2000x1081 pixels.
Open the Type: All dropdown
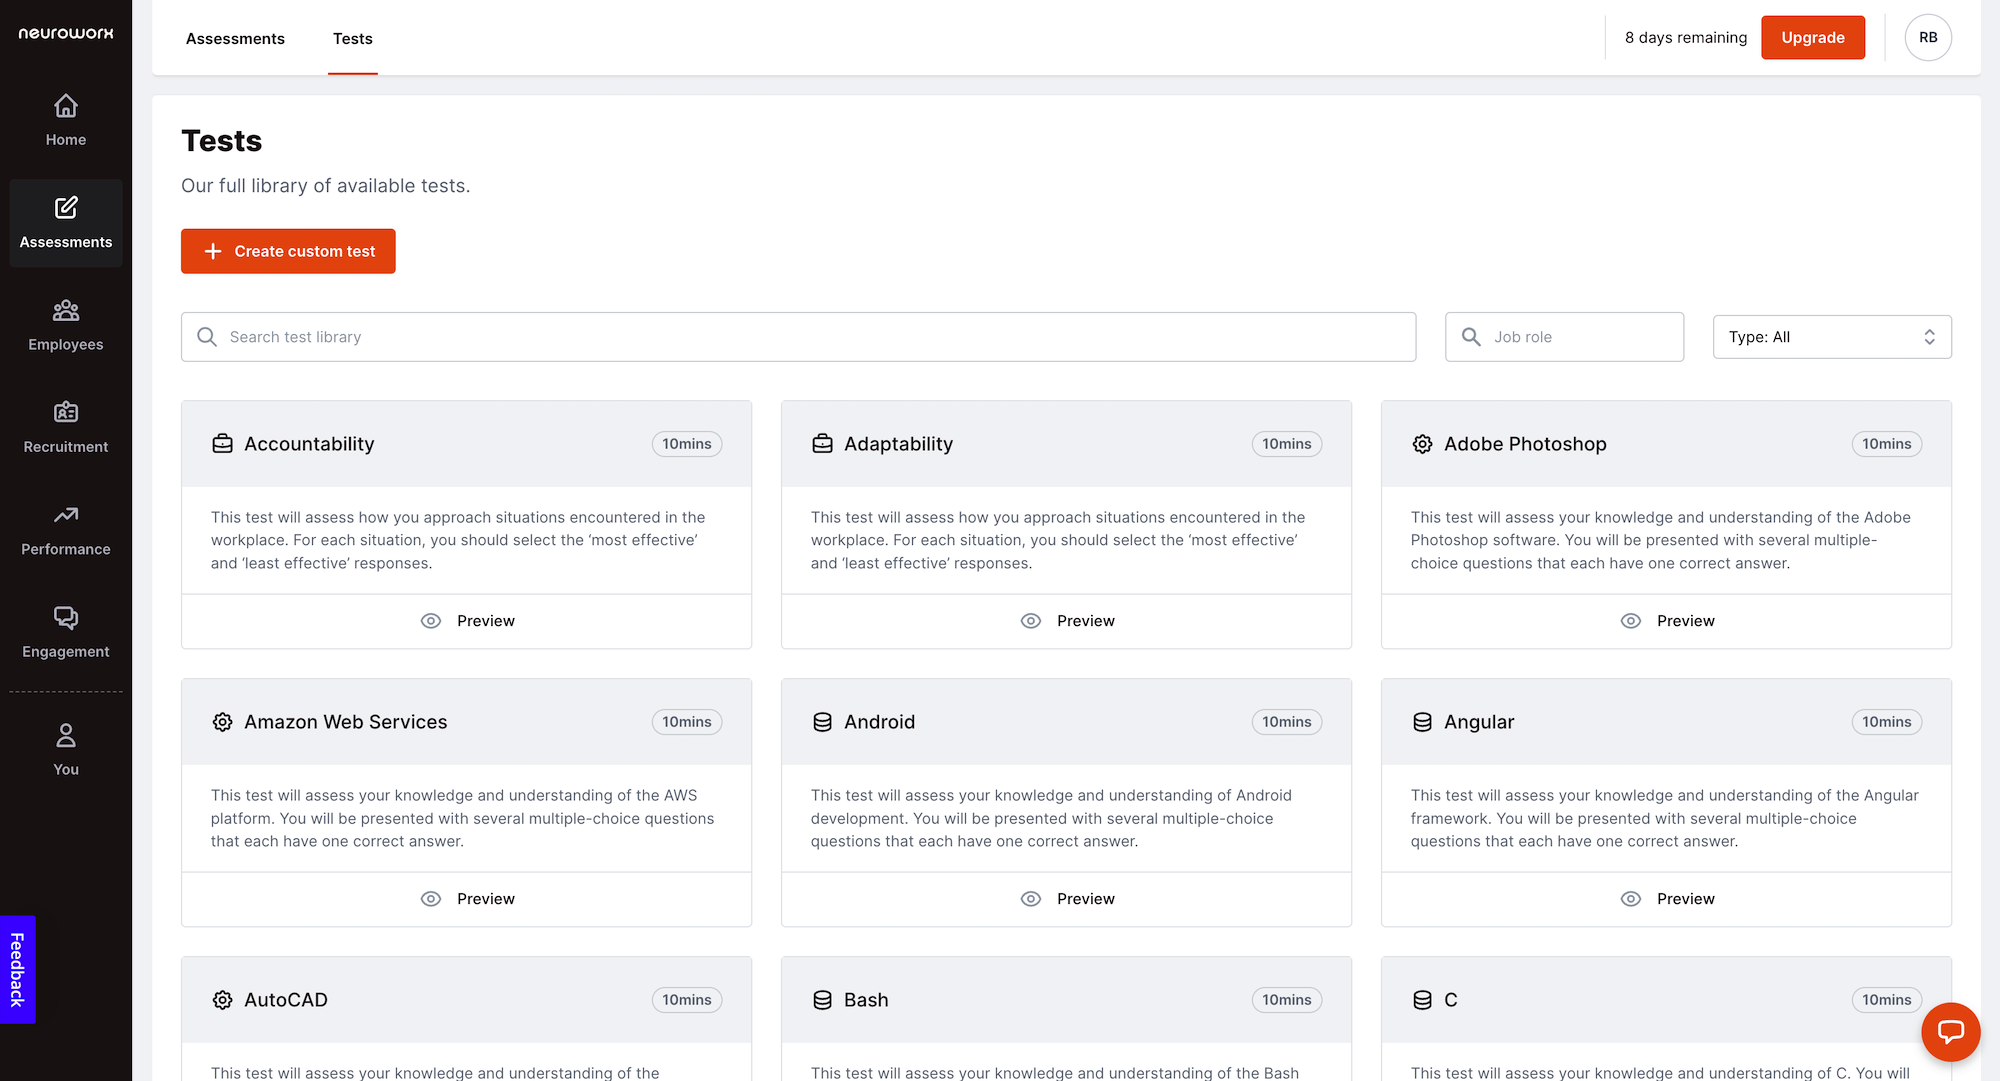1832,337
